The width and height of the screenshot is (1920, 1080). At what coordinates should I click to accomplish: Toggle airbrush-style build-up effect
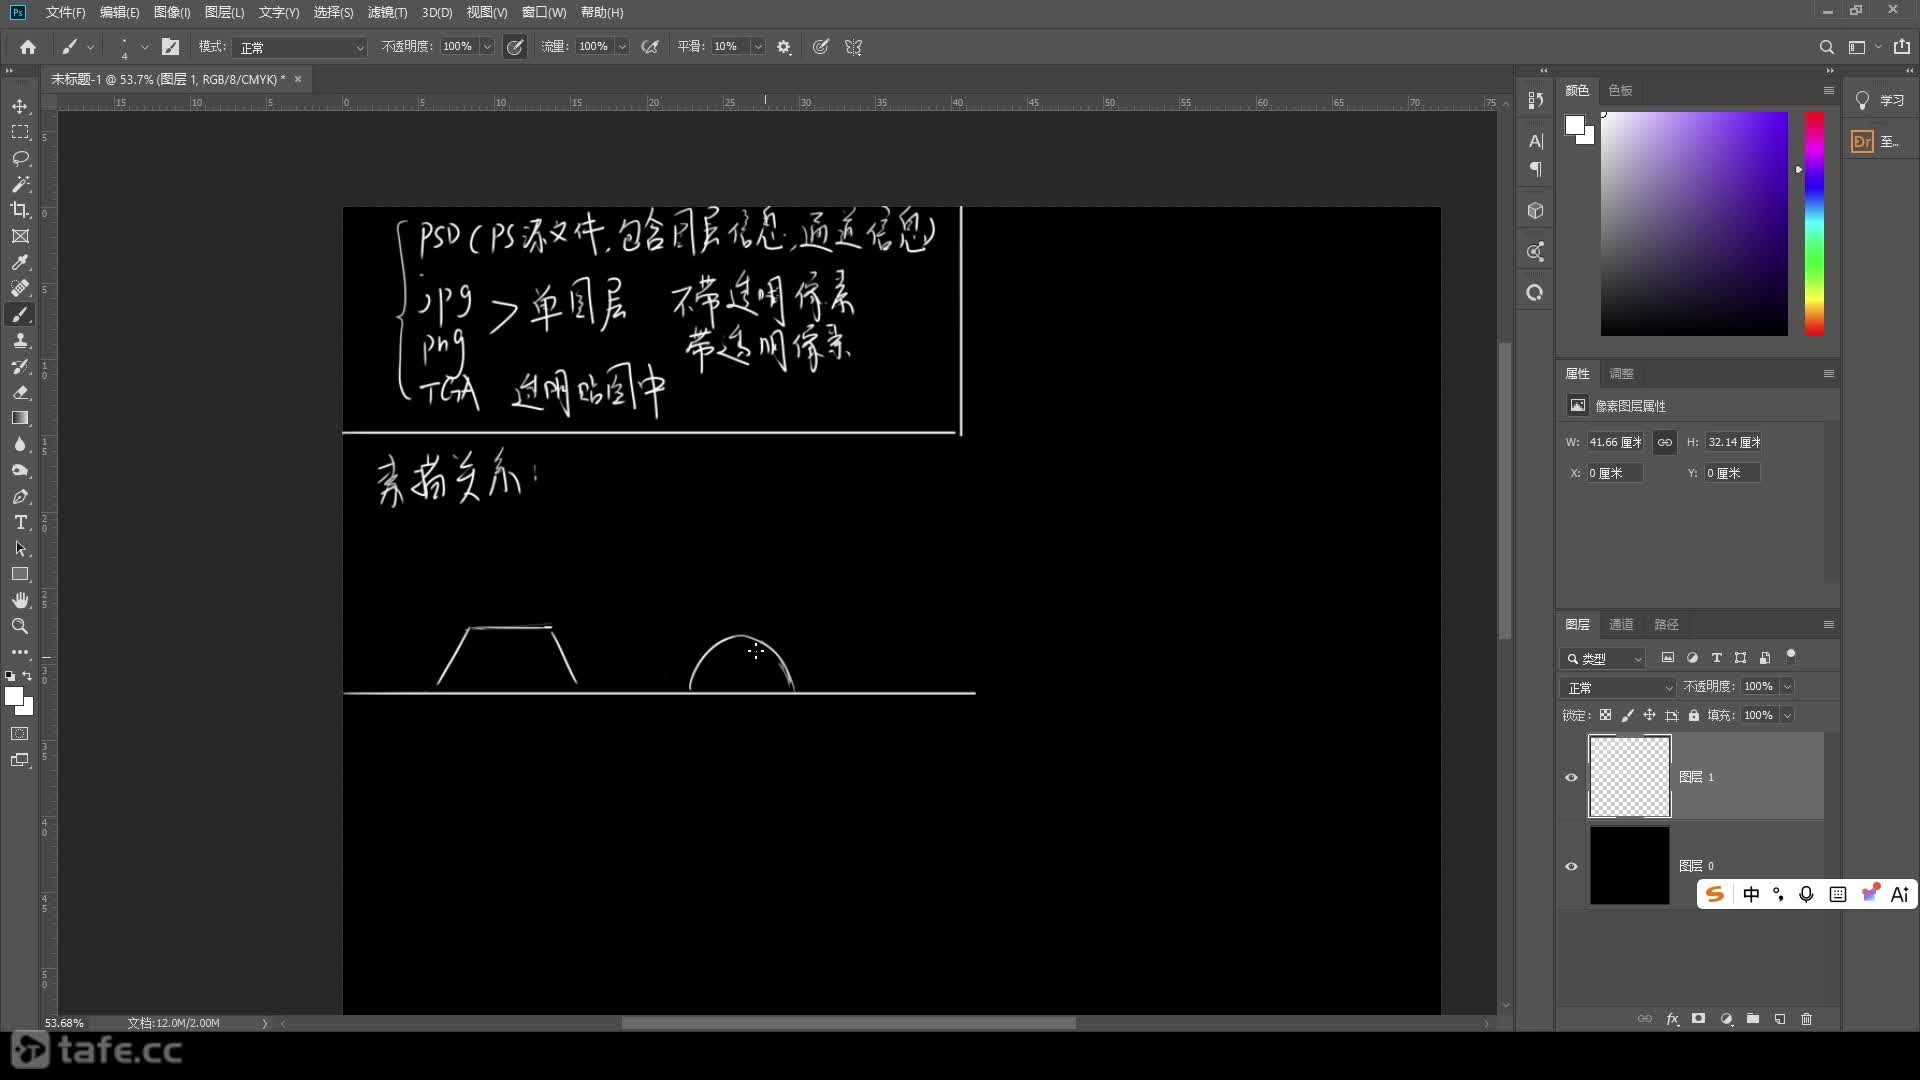(650, 47)
